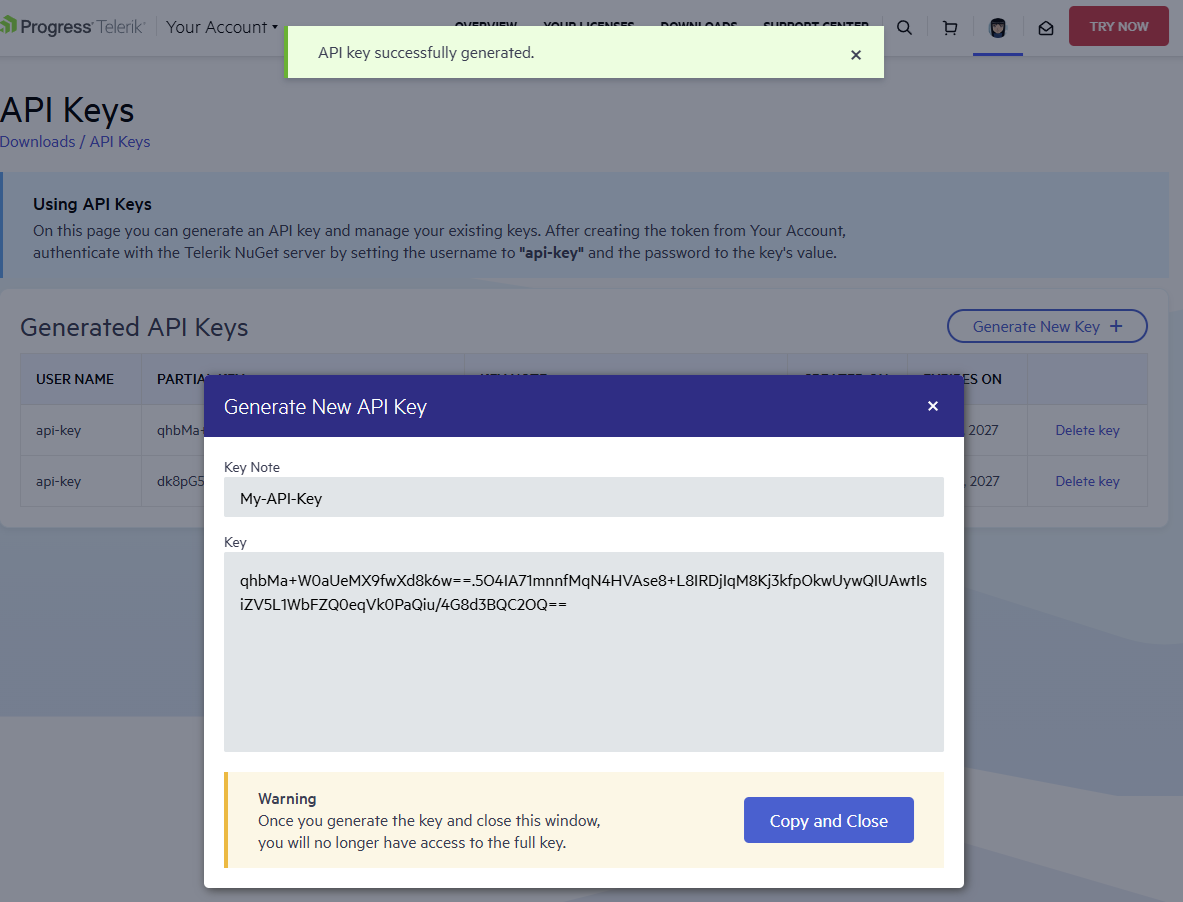Navigate to the Support Center
1183x902 pixels.
(x=816, y=24)
